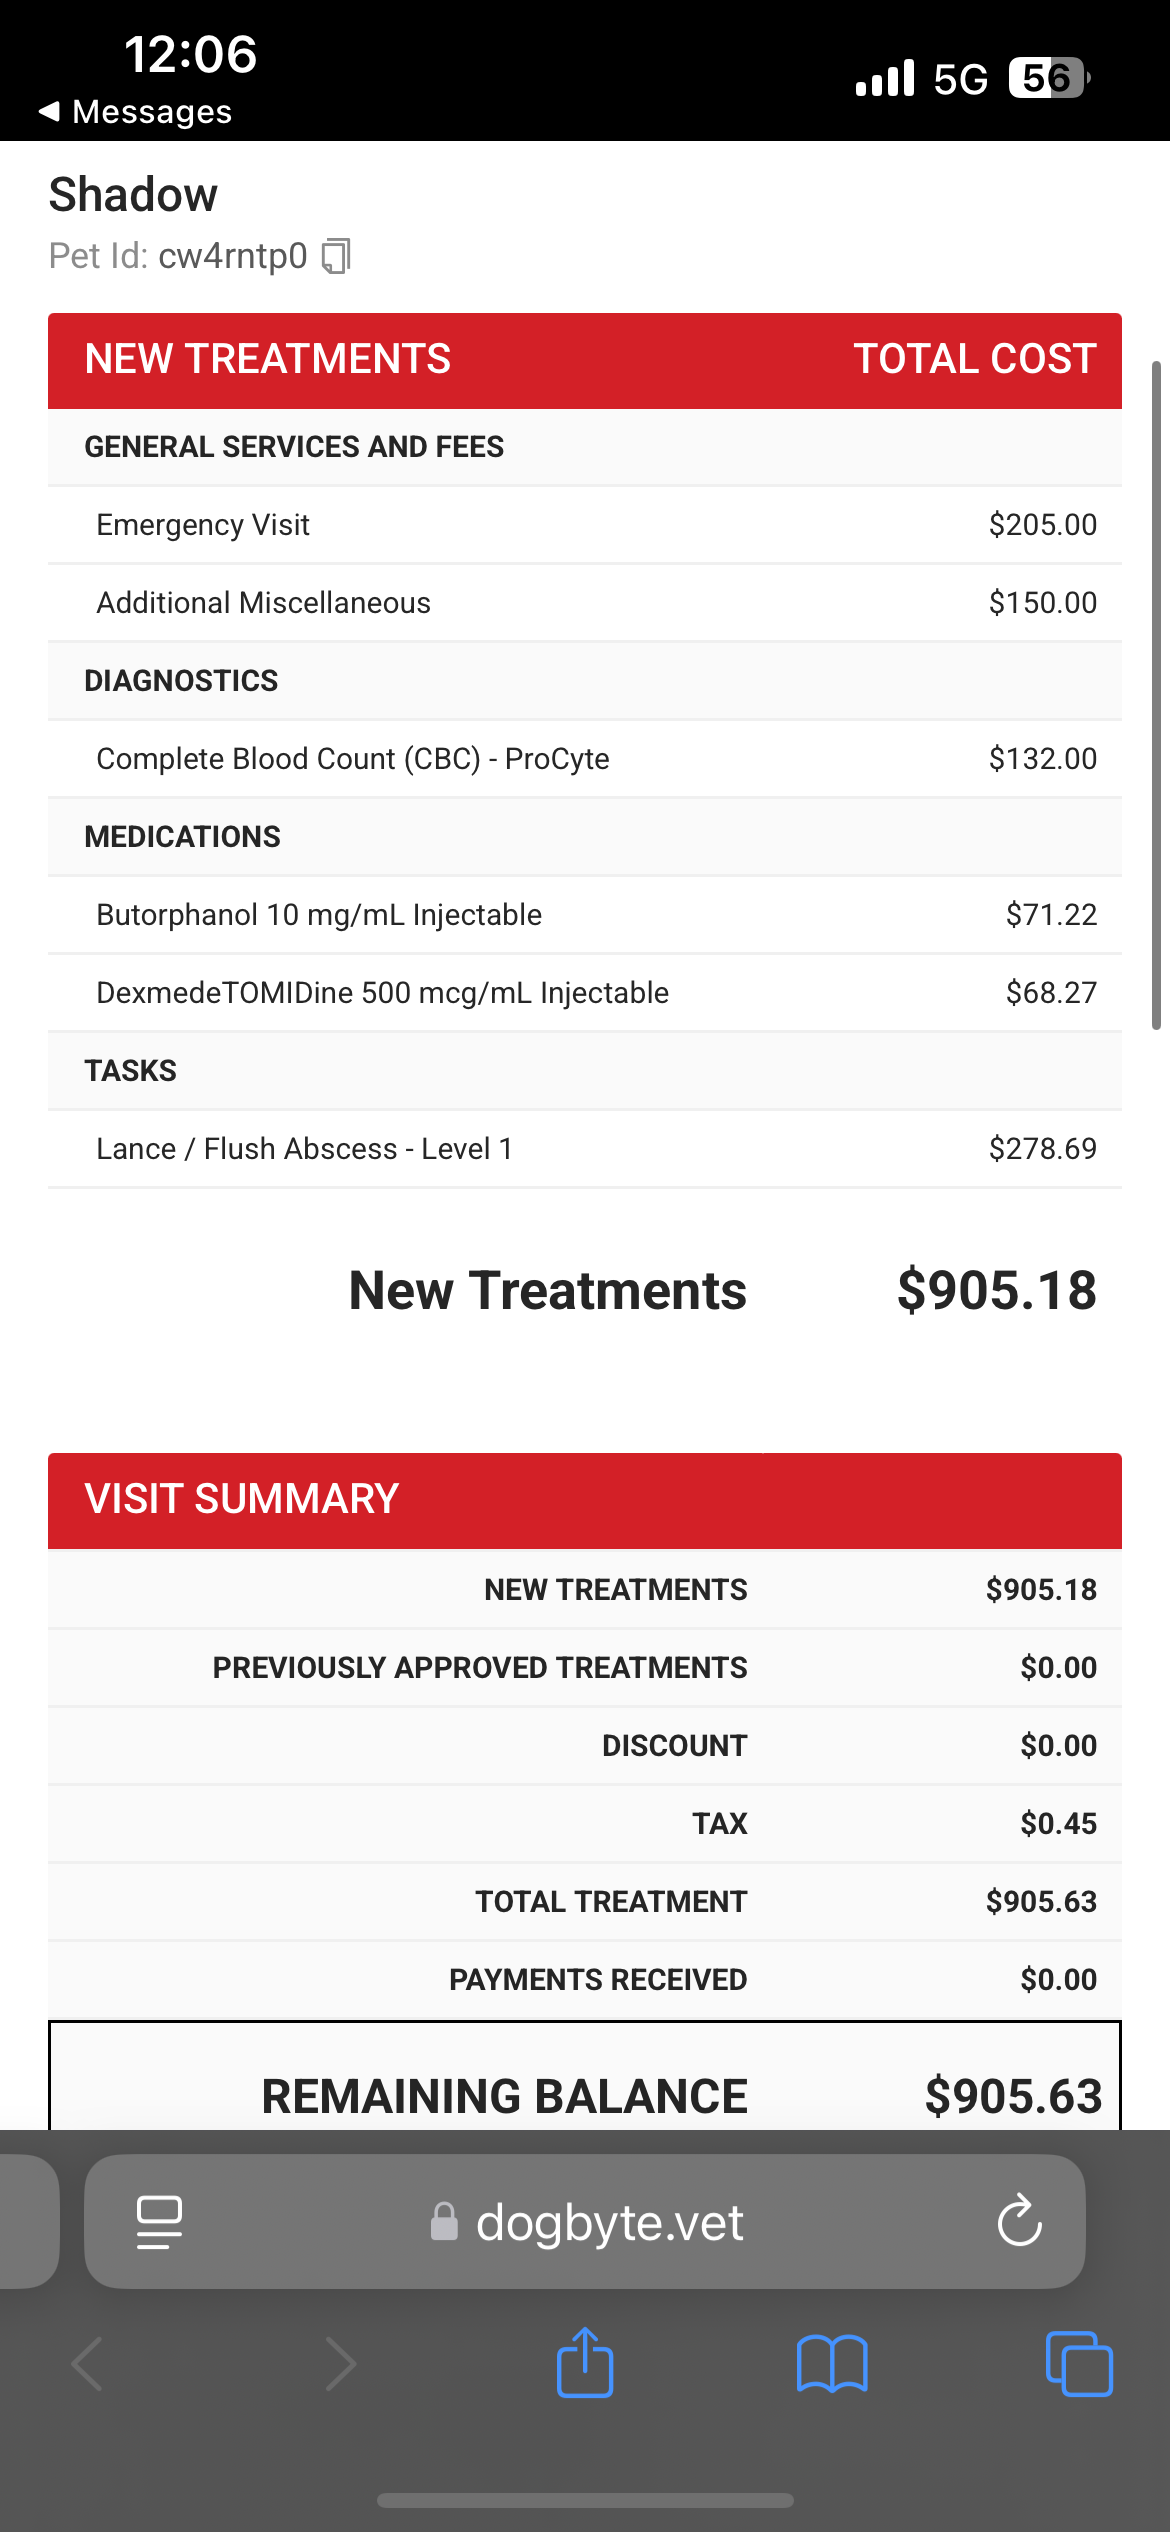
Task: Tap the Safari share icon
Action: (585, 2364)
